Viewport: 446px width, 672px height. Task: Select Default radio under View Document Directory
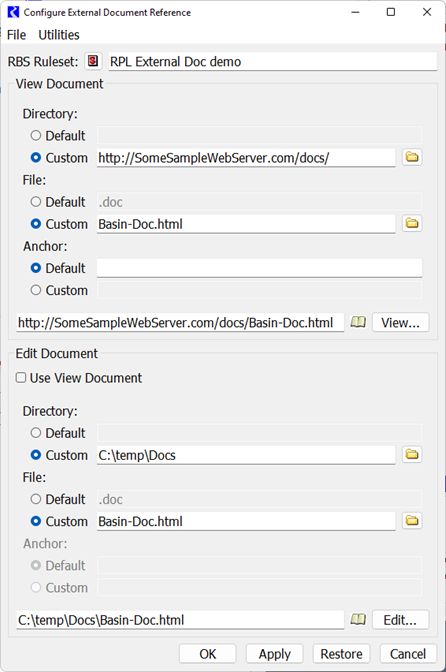(36, 135)
